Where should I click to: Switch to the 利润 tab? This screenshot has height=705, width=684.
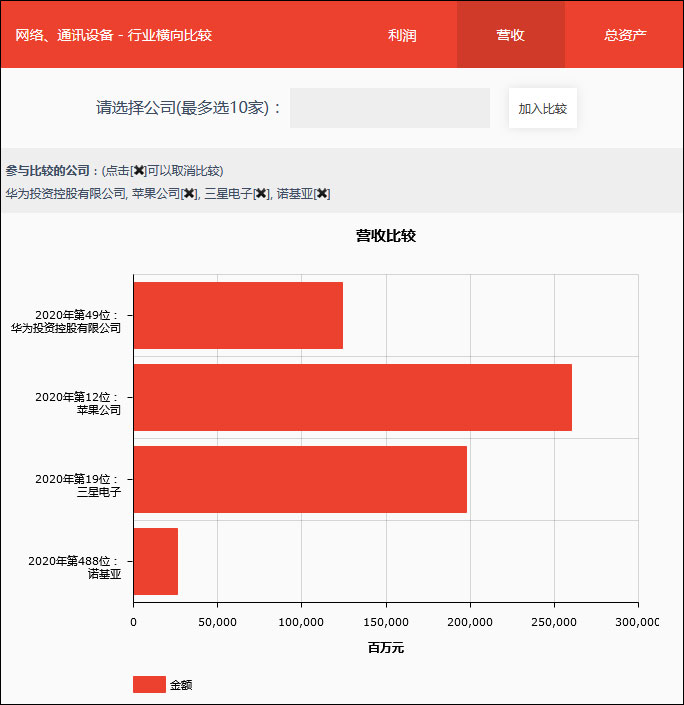point(402,35)
